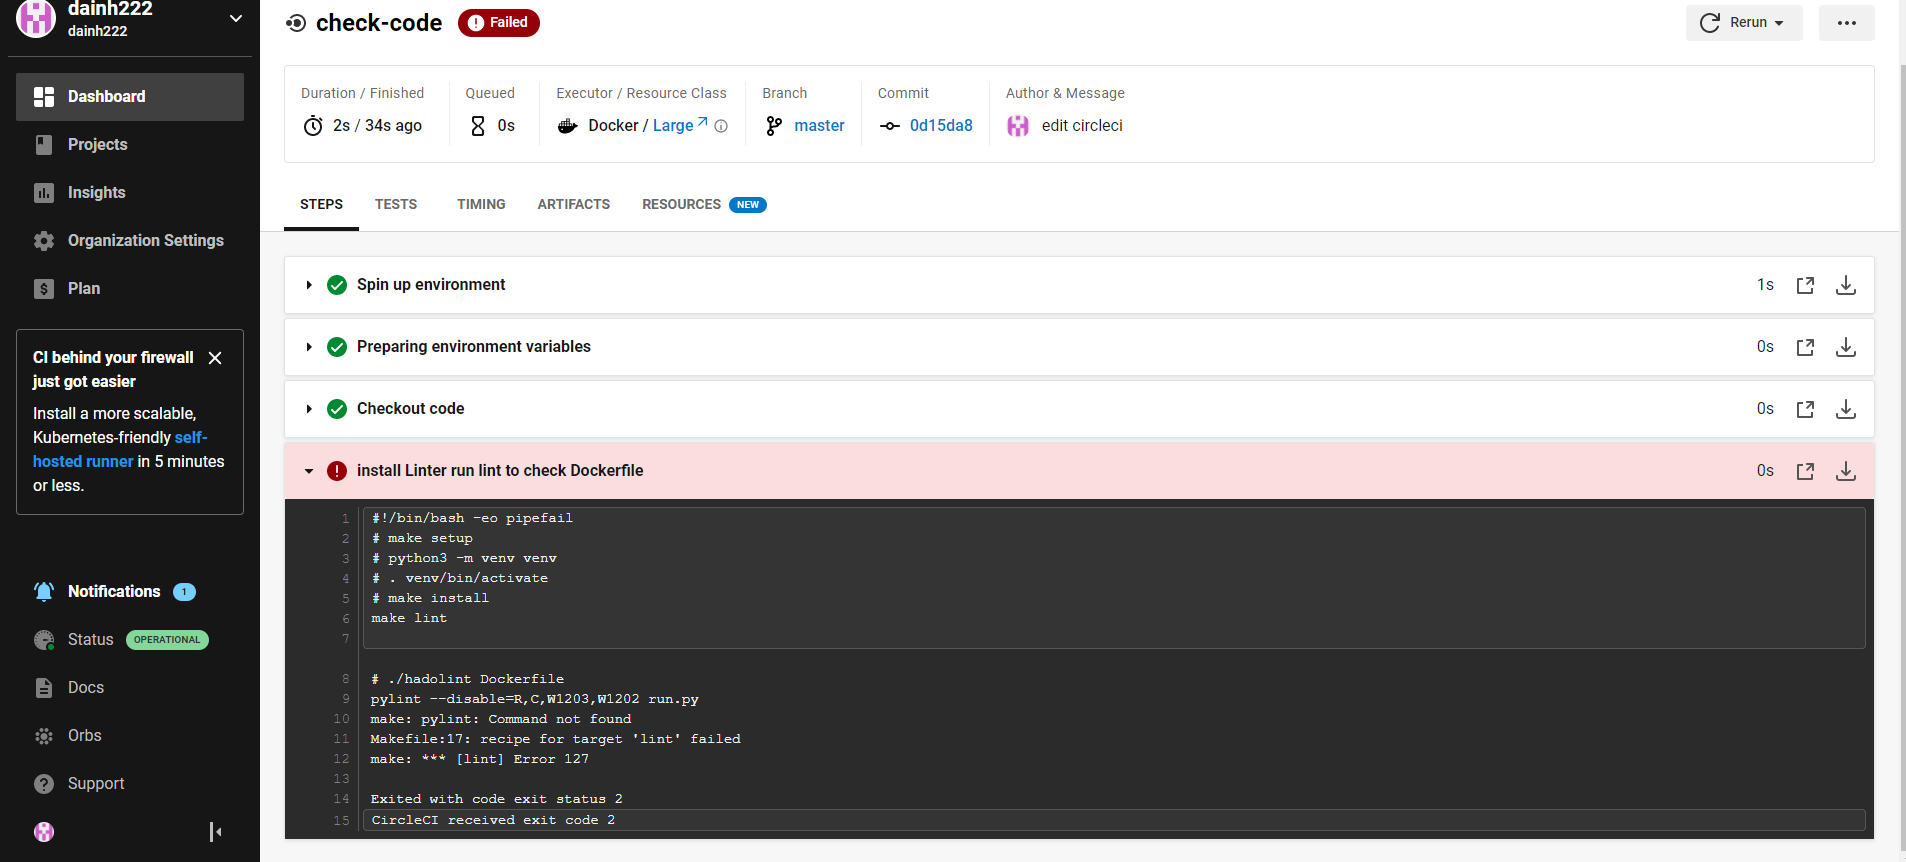
Task: Switch to the TIMING tab
Action: click(481, 205)
